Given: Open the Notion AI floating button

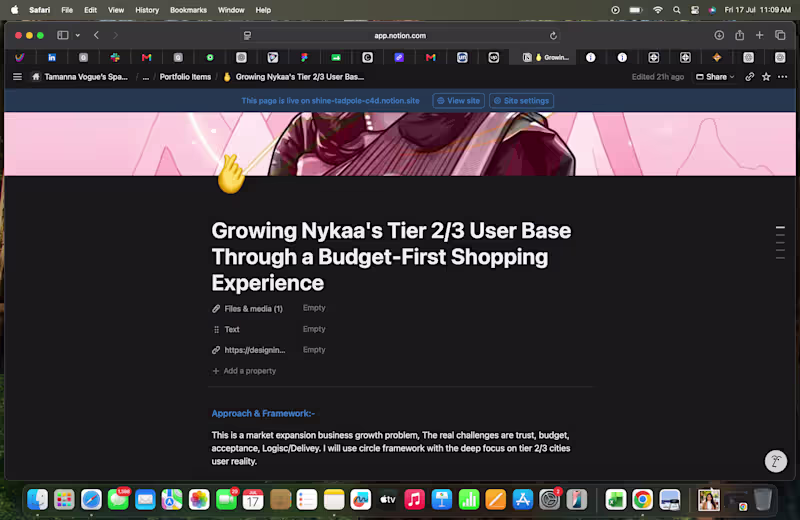Looking at the screenshot, I should pos(776,461).
